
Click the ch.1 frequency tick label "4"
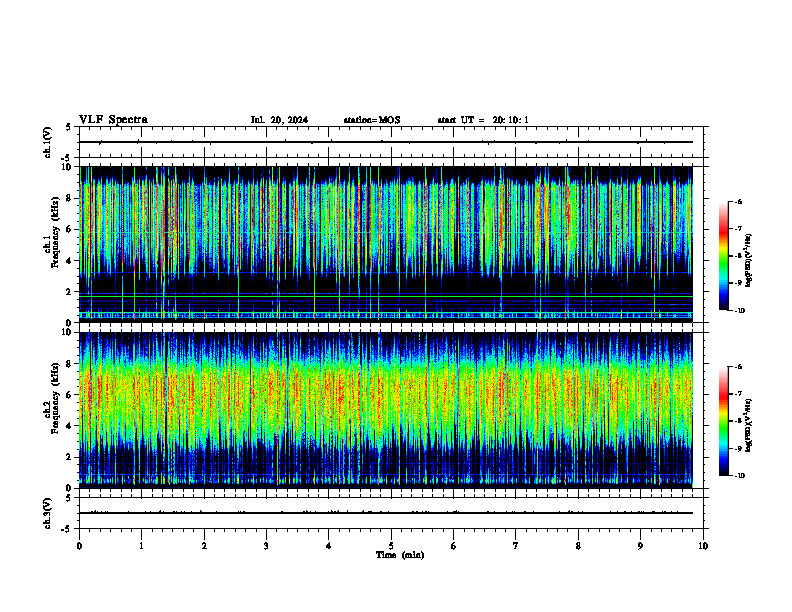[x=70, y=261]
